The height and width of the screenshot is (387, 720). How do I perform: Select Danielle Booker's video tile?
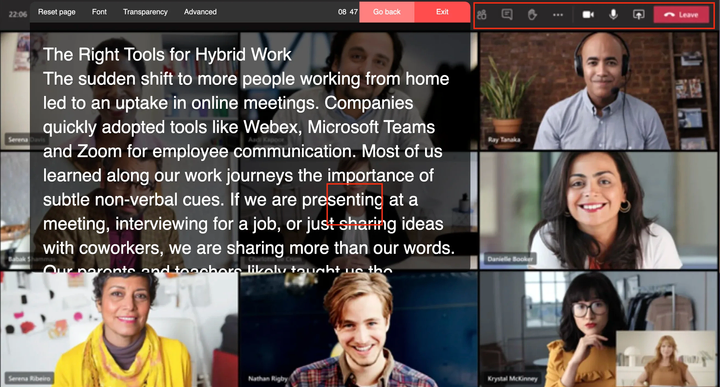click(x=598, y=210)
